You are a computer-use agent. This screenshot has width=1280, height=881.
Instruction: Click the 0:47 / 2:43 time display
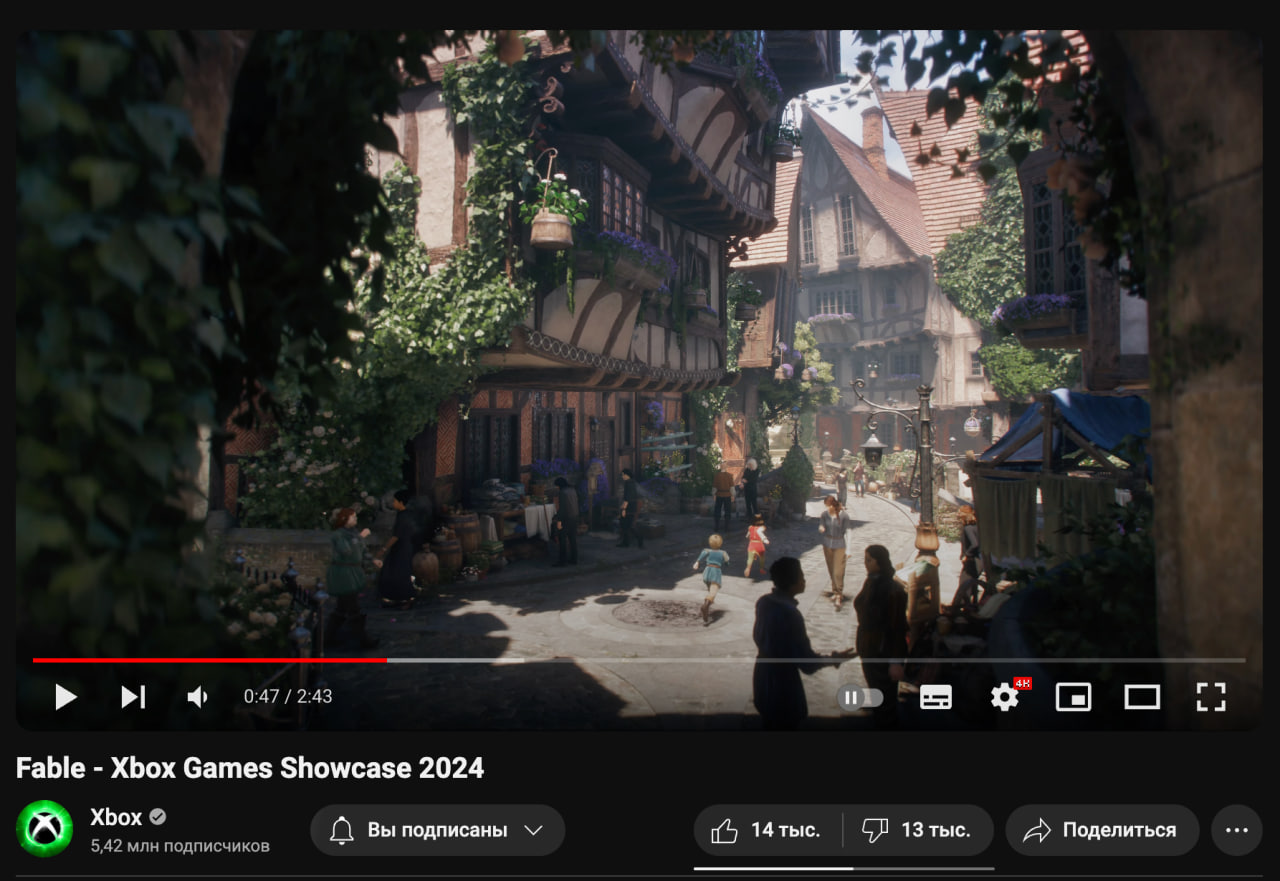click(x=288, y=697)
